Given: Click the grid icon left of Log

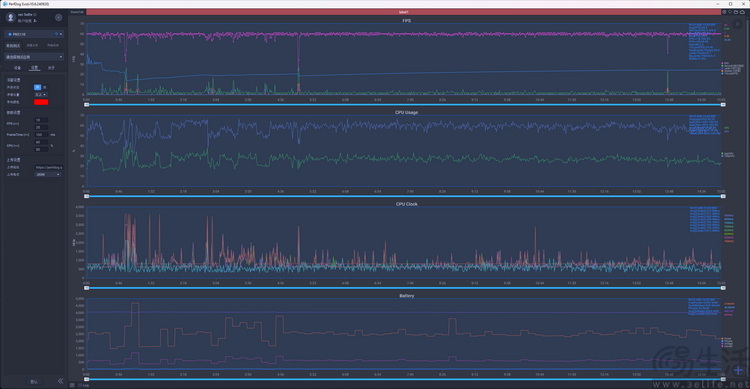Looking at the screenshot, I should [72, 385].
